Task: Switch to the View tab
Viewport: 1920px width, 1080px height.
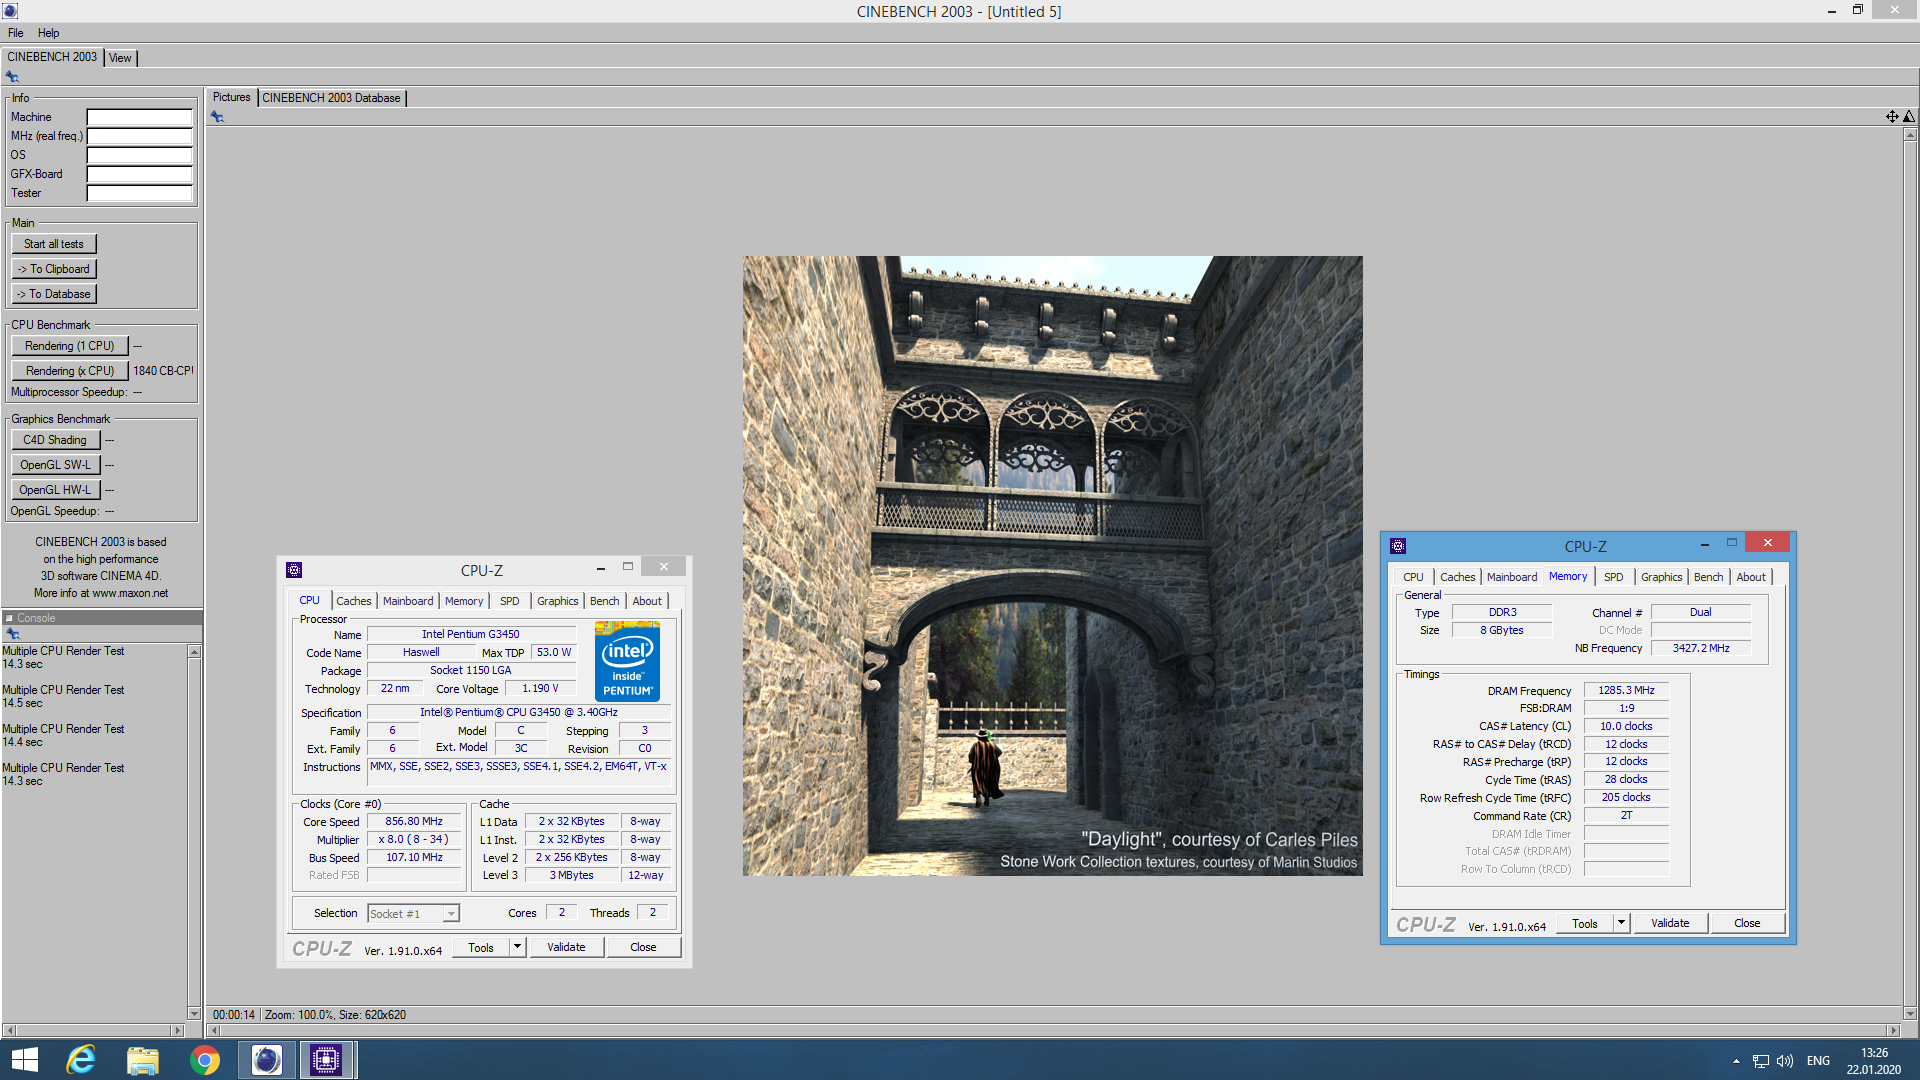Action: 120,58
